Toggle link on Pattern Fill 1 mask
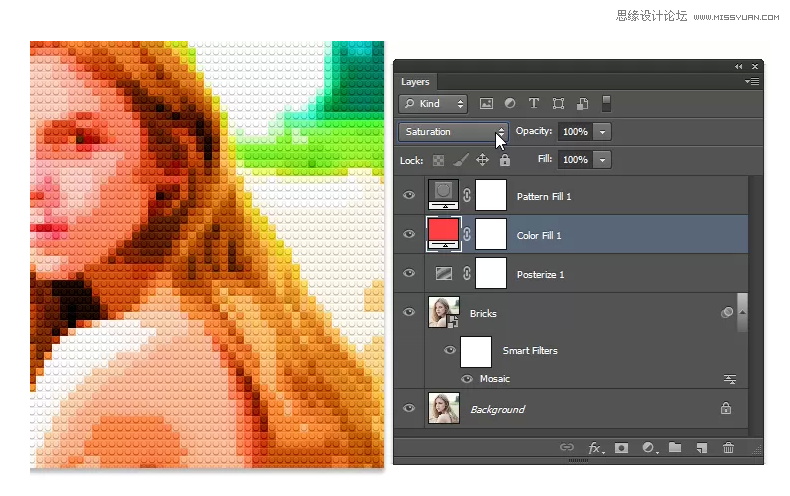Screen dimensions: 790x496 point(467,195)
